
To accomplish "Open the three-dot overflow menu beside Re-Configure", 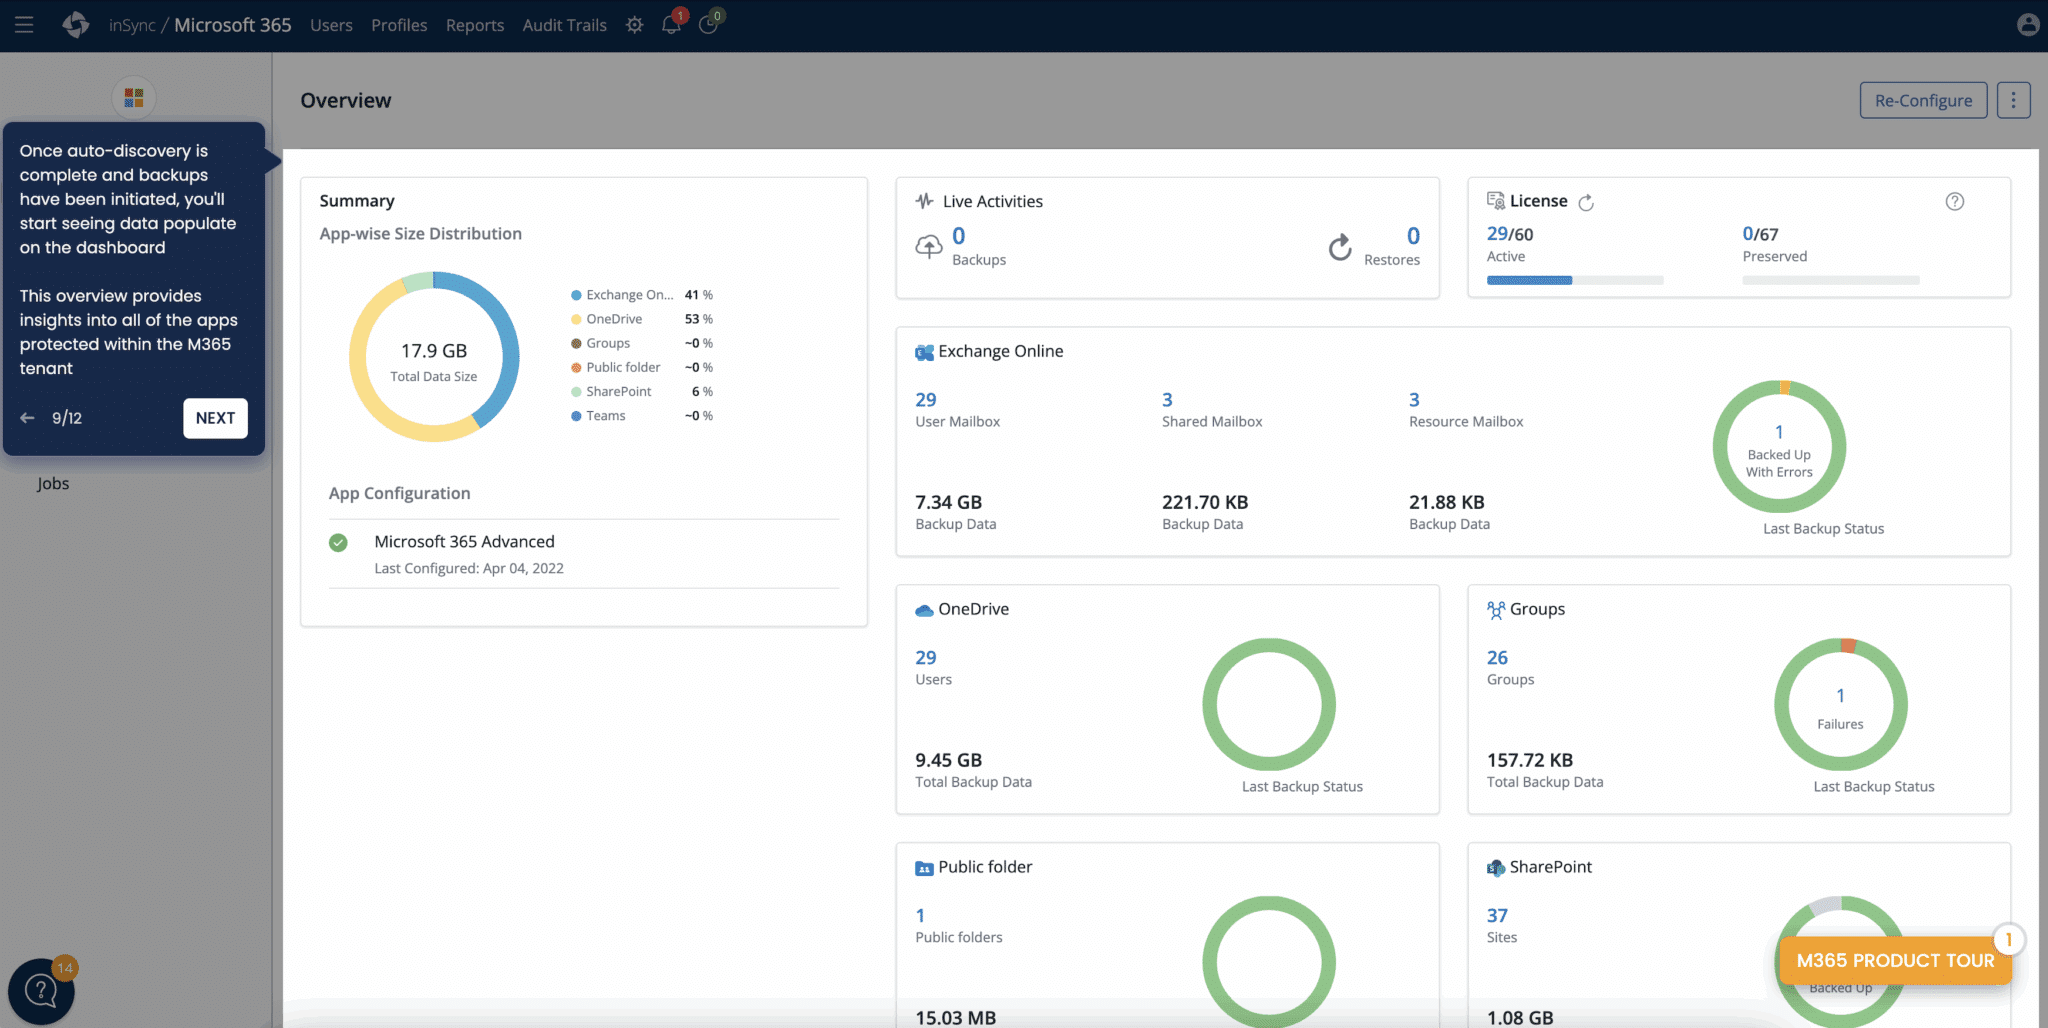I will pos(2013,99).
